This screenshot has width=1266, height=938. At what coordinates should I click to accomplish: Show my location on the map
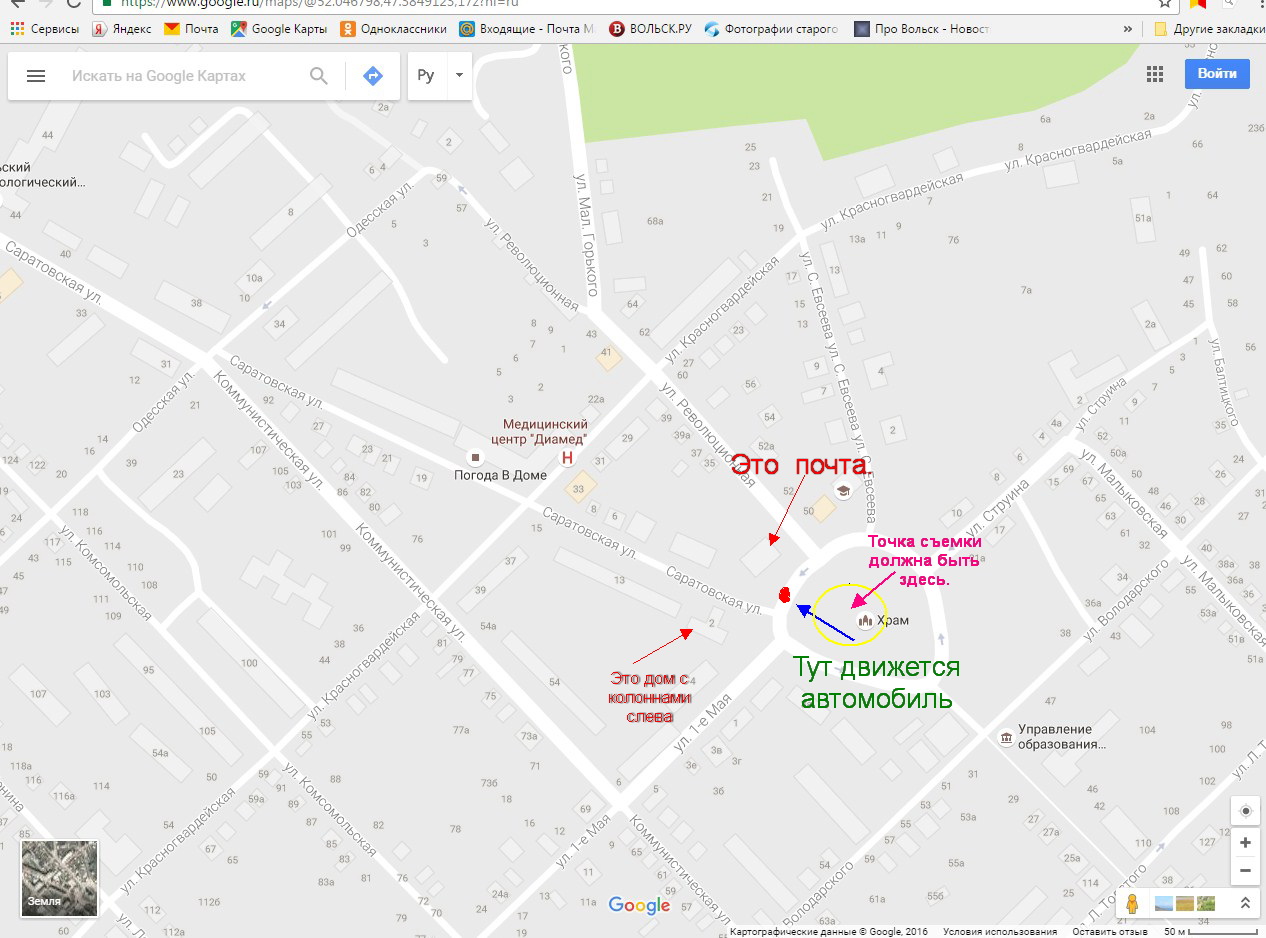pos(1245,811)
